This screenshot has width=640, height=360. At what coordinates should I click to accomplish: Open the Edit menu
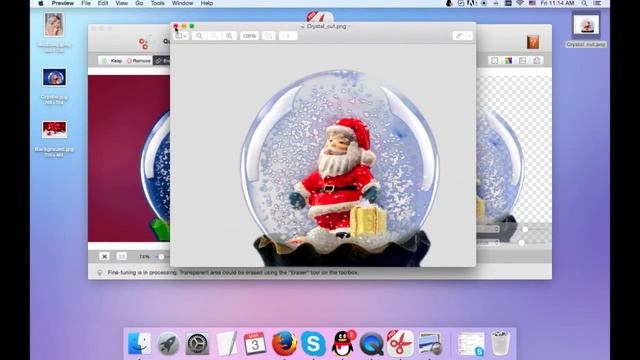103,3
